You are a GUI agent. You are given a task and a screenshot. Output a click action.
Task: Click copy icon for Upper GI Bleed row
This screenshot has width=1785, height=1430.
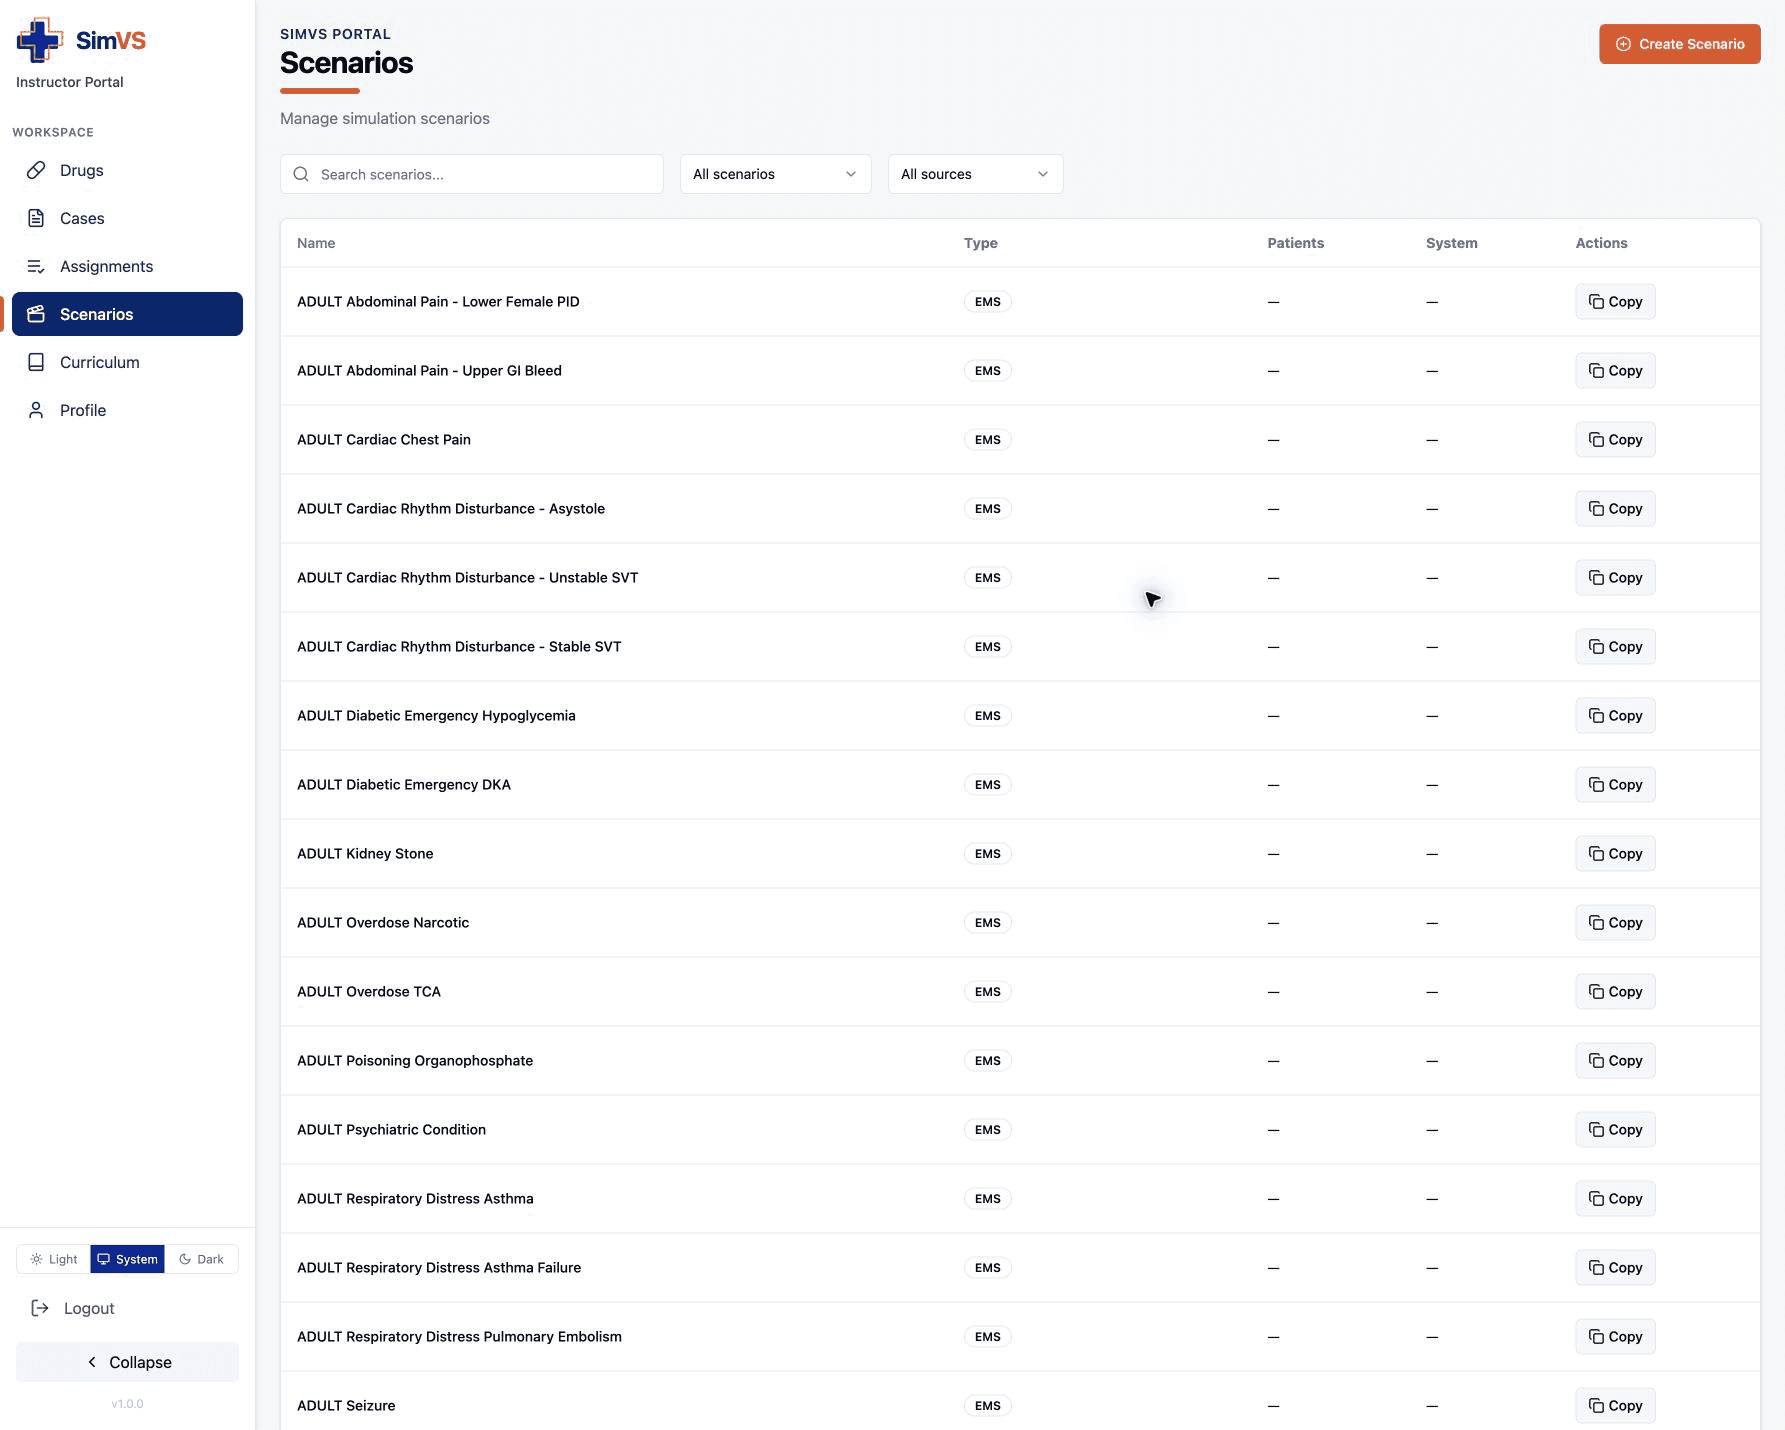[1596, 371]
